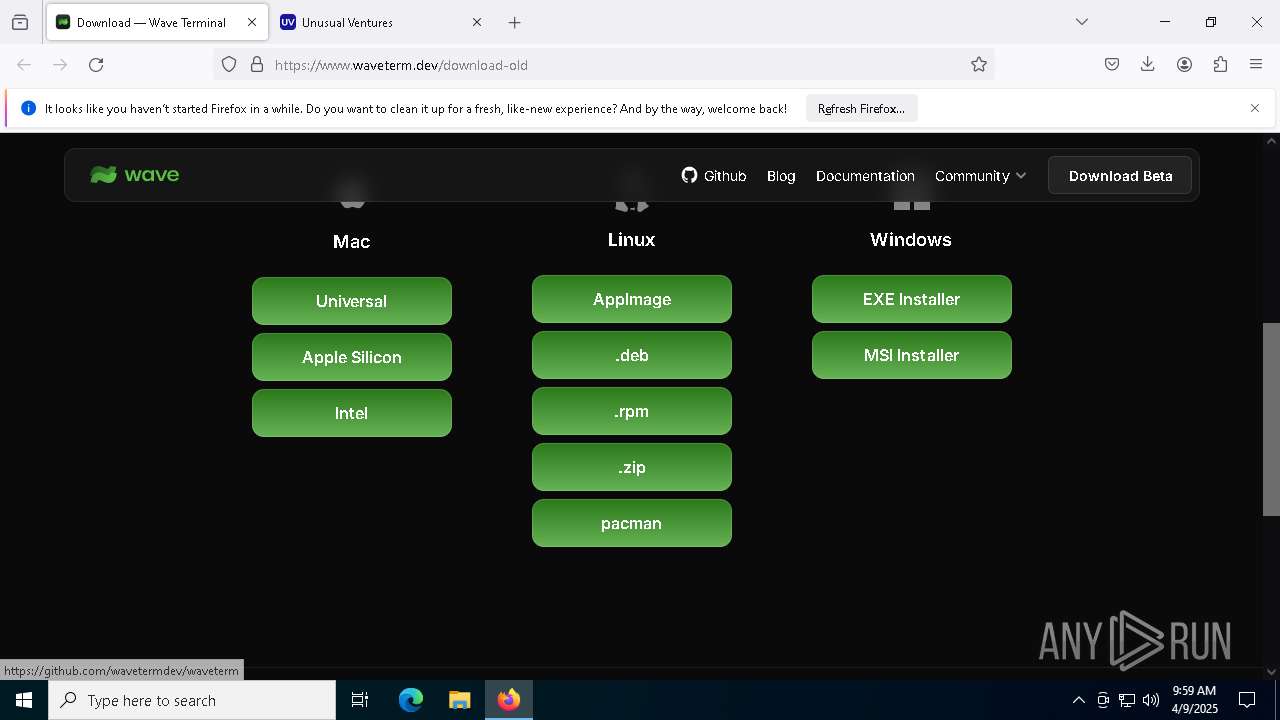The width and height of the screenshot is (1280, 720).
Task: Open the Firefox application menu
Action: coord(1256,65)
